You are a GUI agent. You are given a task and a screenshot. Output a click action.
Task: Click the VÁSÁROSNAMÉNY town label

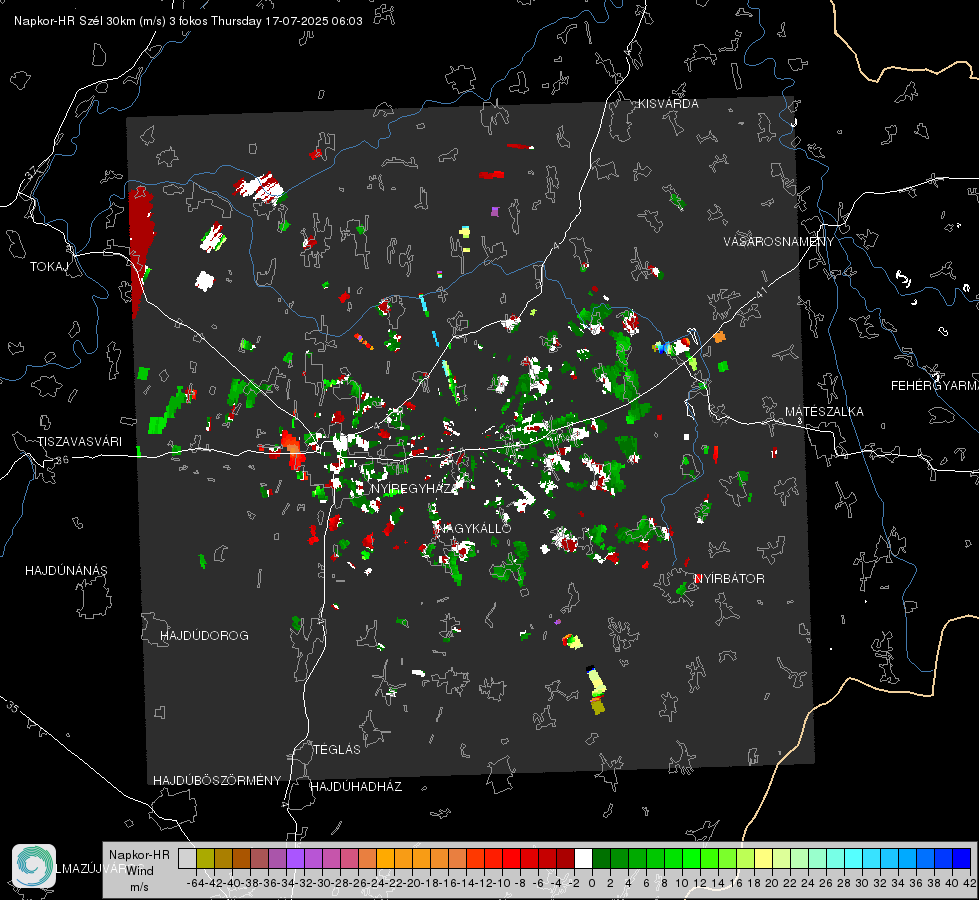tap(779, 242)
